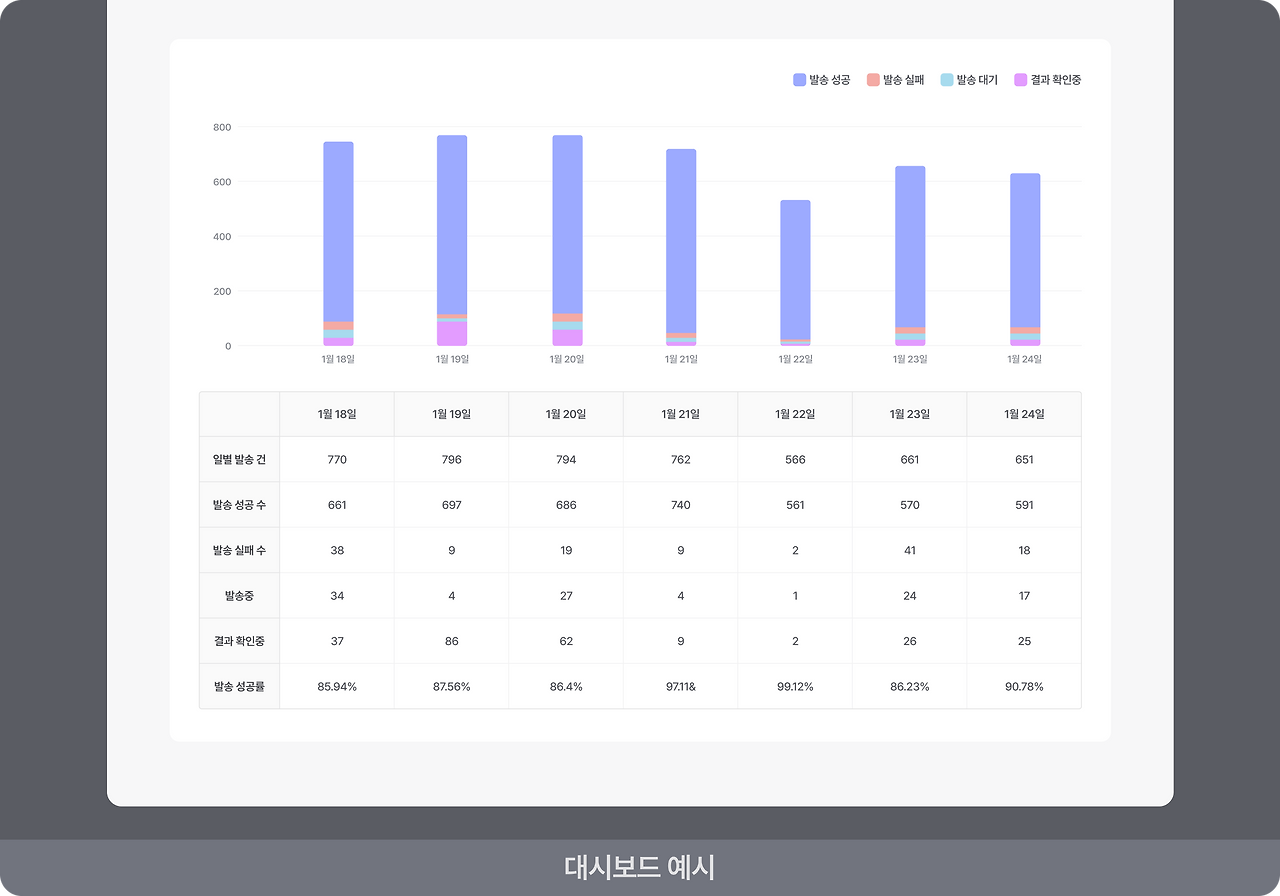Hide the 결과 확인중 series via its legend

click(x=1052, y=80)
